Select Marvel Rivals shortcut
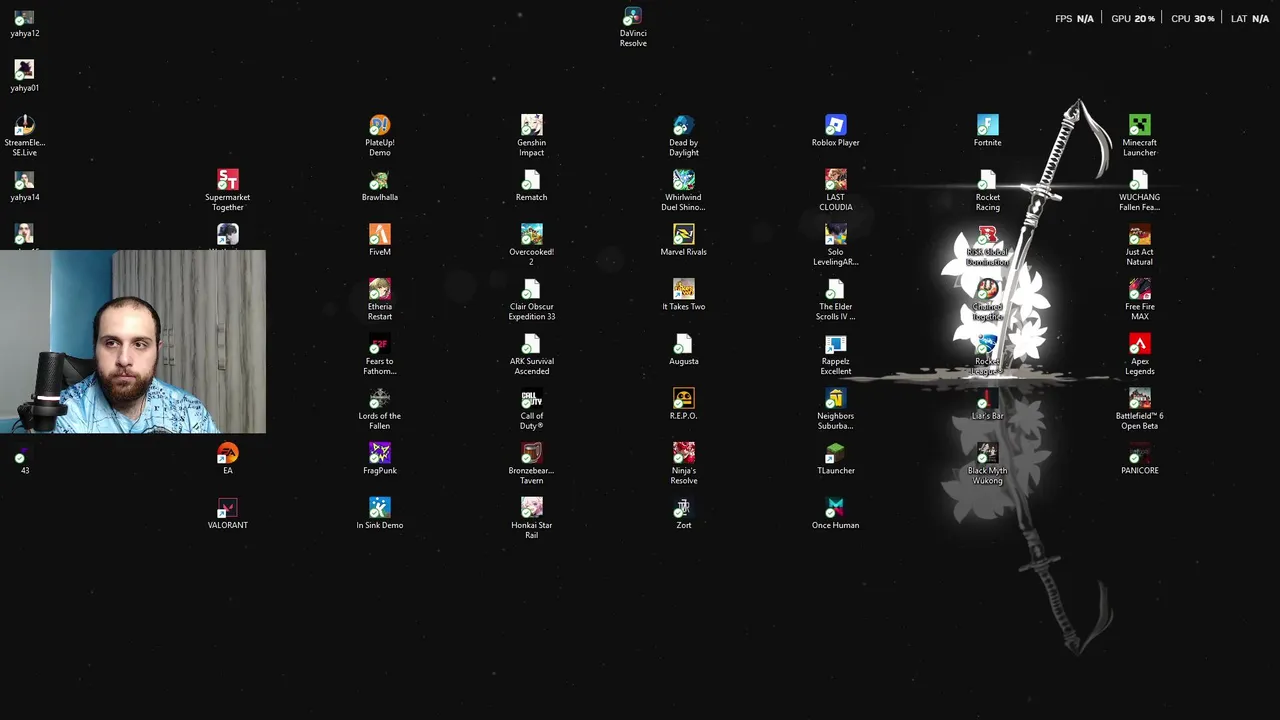The width and height of the screenshot is (1280, 720). (684, 240)
